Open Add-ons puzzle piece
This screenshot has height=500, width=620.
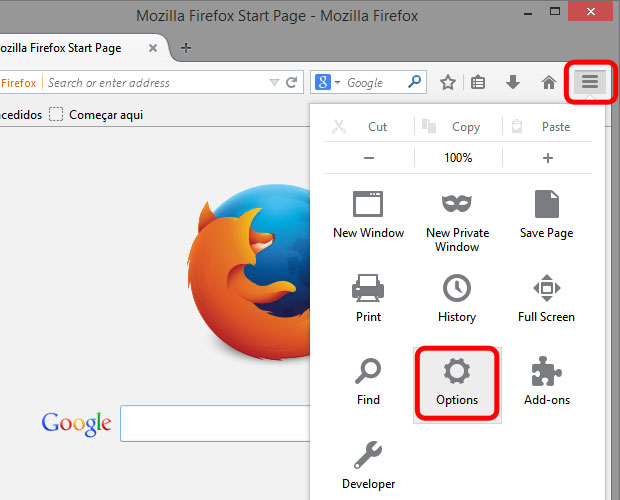click(547, 382)
